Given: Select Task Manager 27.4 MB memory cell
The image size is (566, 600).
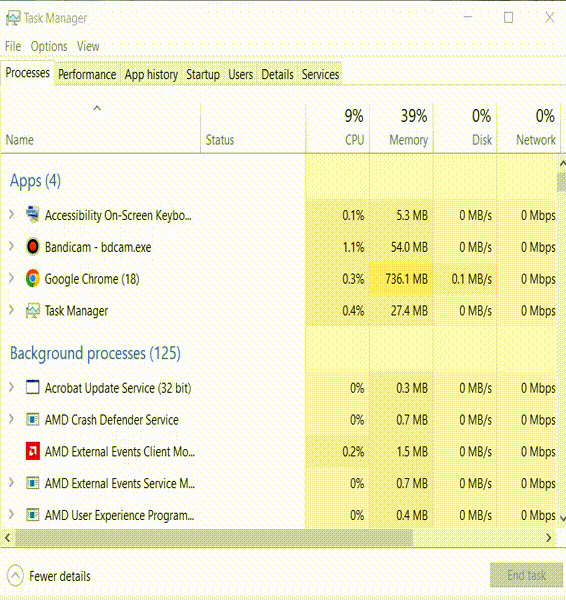Looking at the screenshot, I should pyautogui.click(x=401, y=311).
